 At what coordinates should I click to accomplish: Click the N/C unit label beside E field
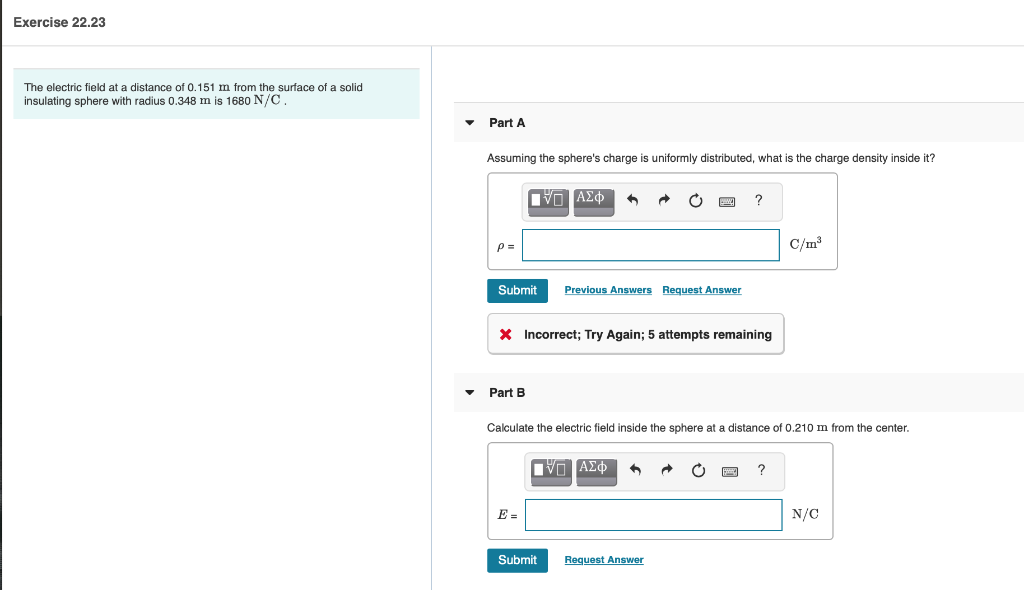pyautogui.click(x=805, y=514)
